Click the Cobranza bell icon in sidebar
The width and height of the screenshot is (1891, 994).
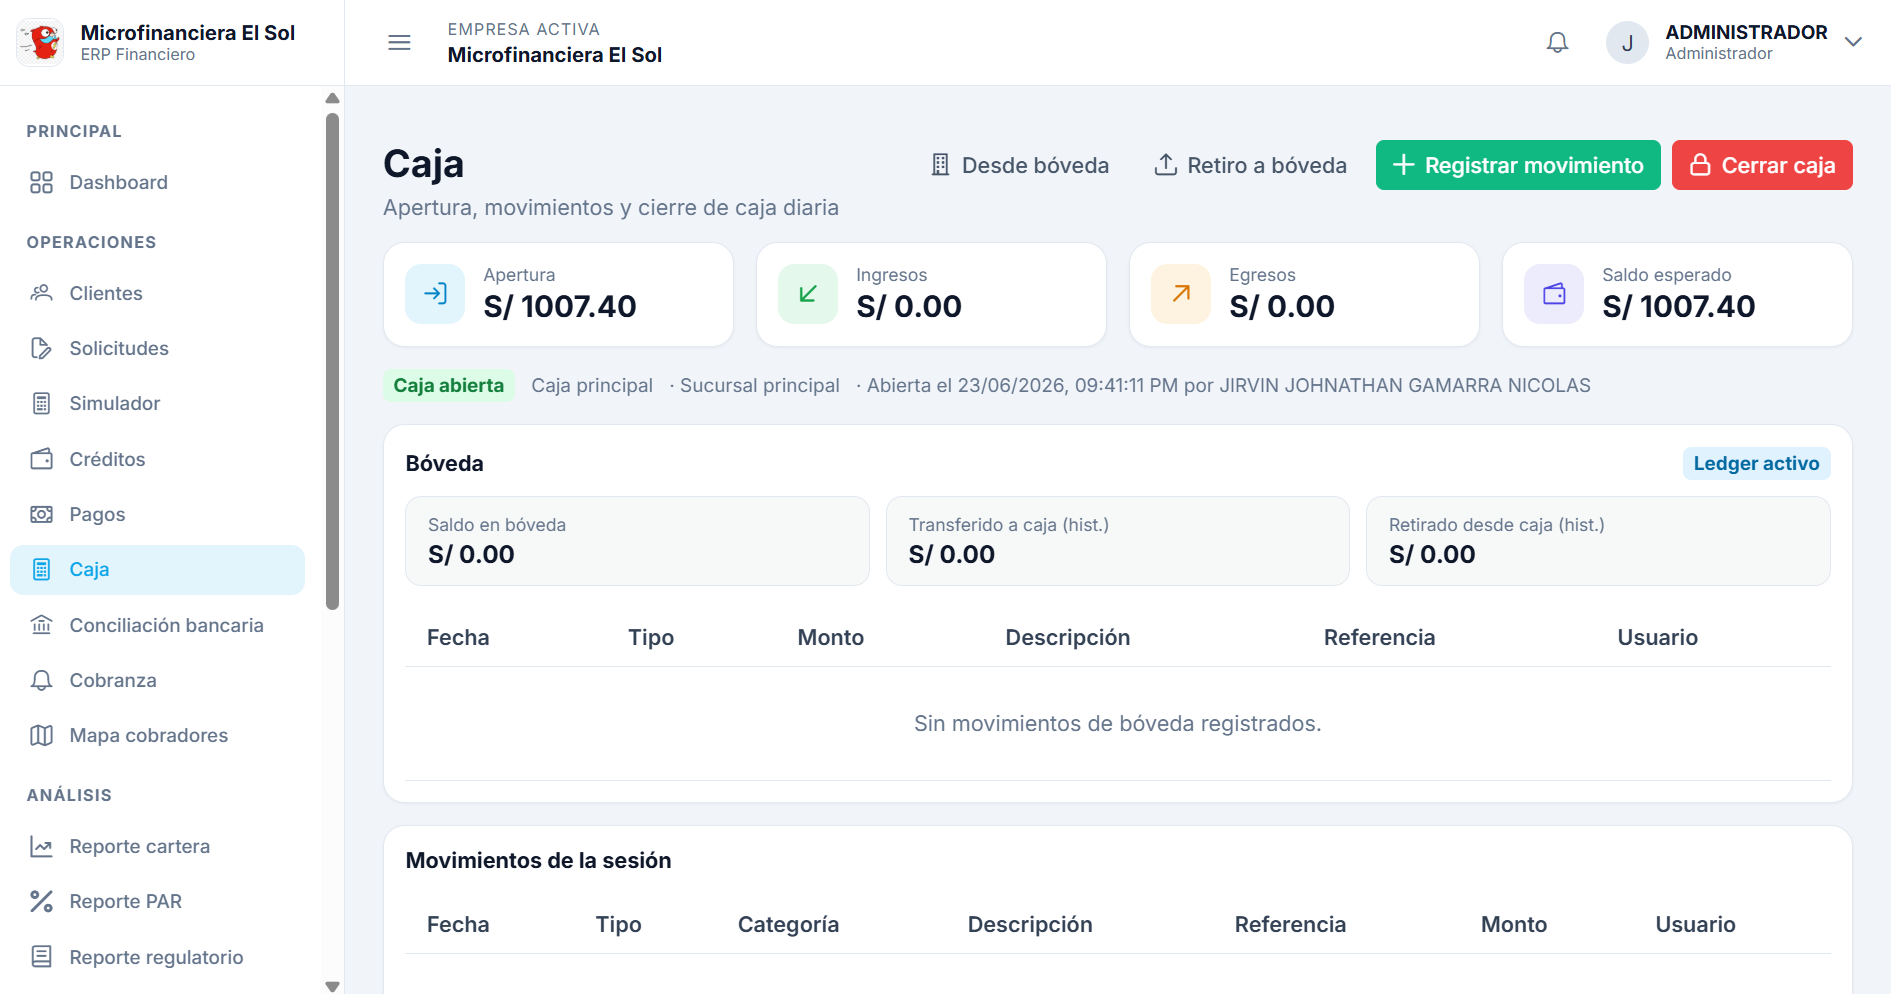[41, 680]
